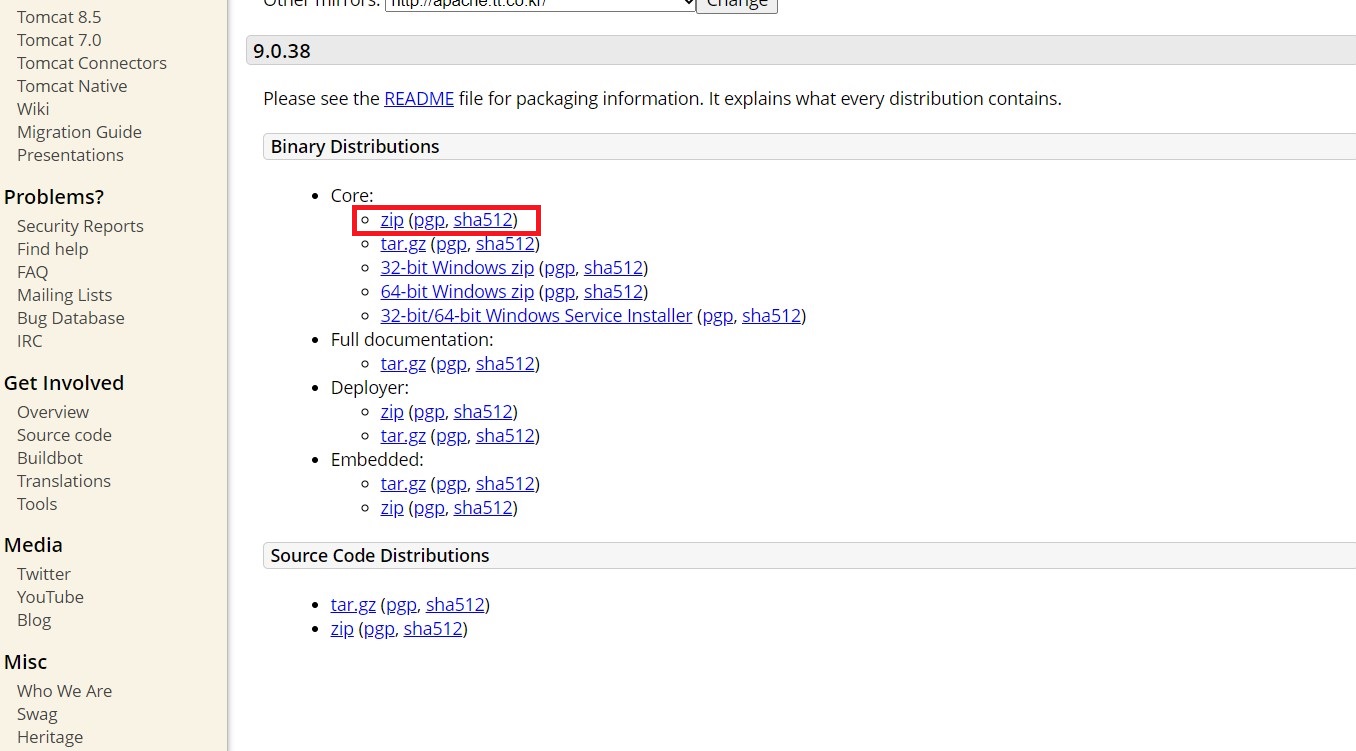Viewport: 1356px width, 751px height.
Task: Open Presentations in the sidebar
Action: click(70, 155)
